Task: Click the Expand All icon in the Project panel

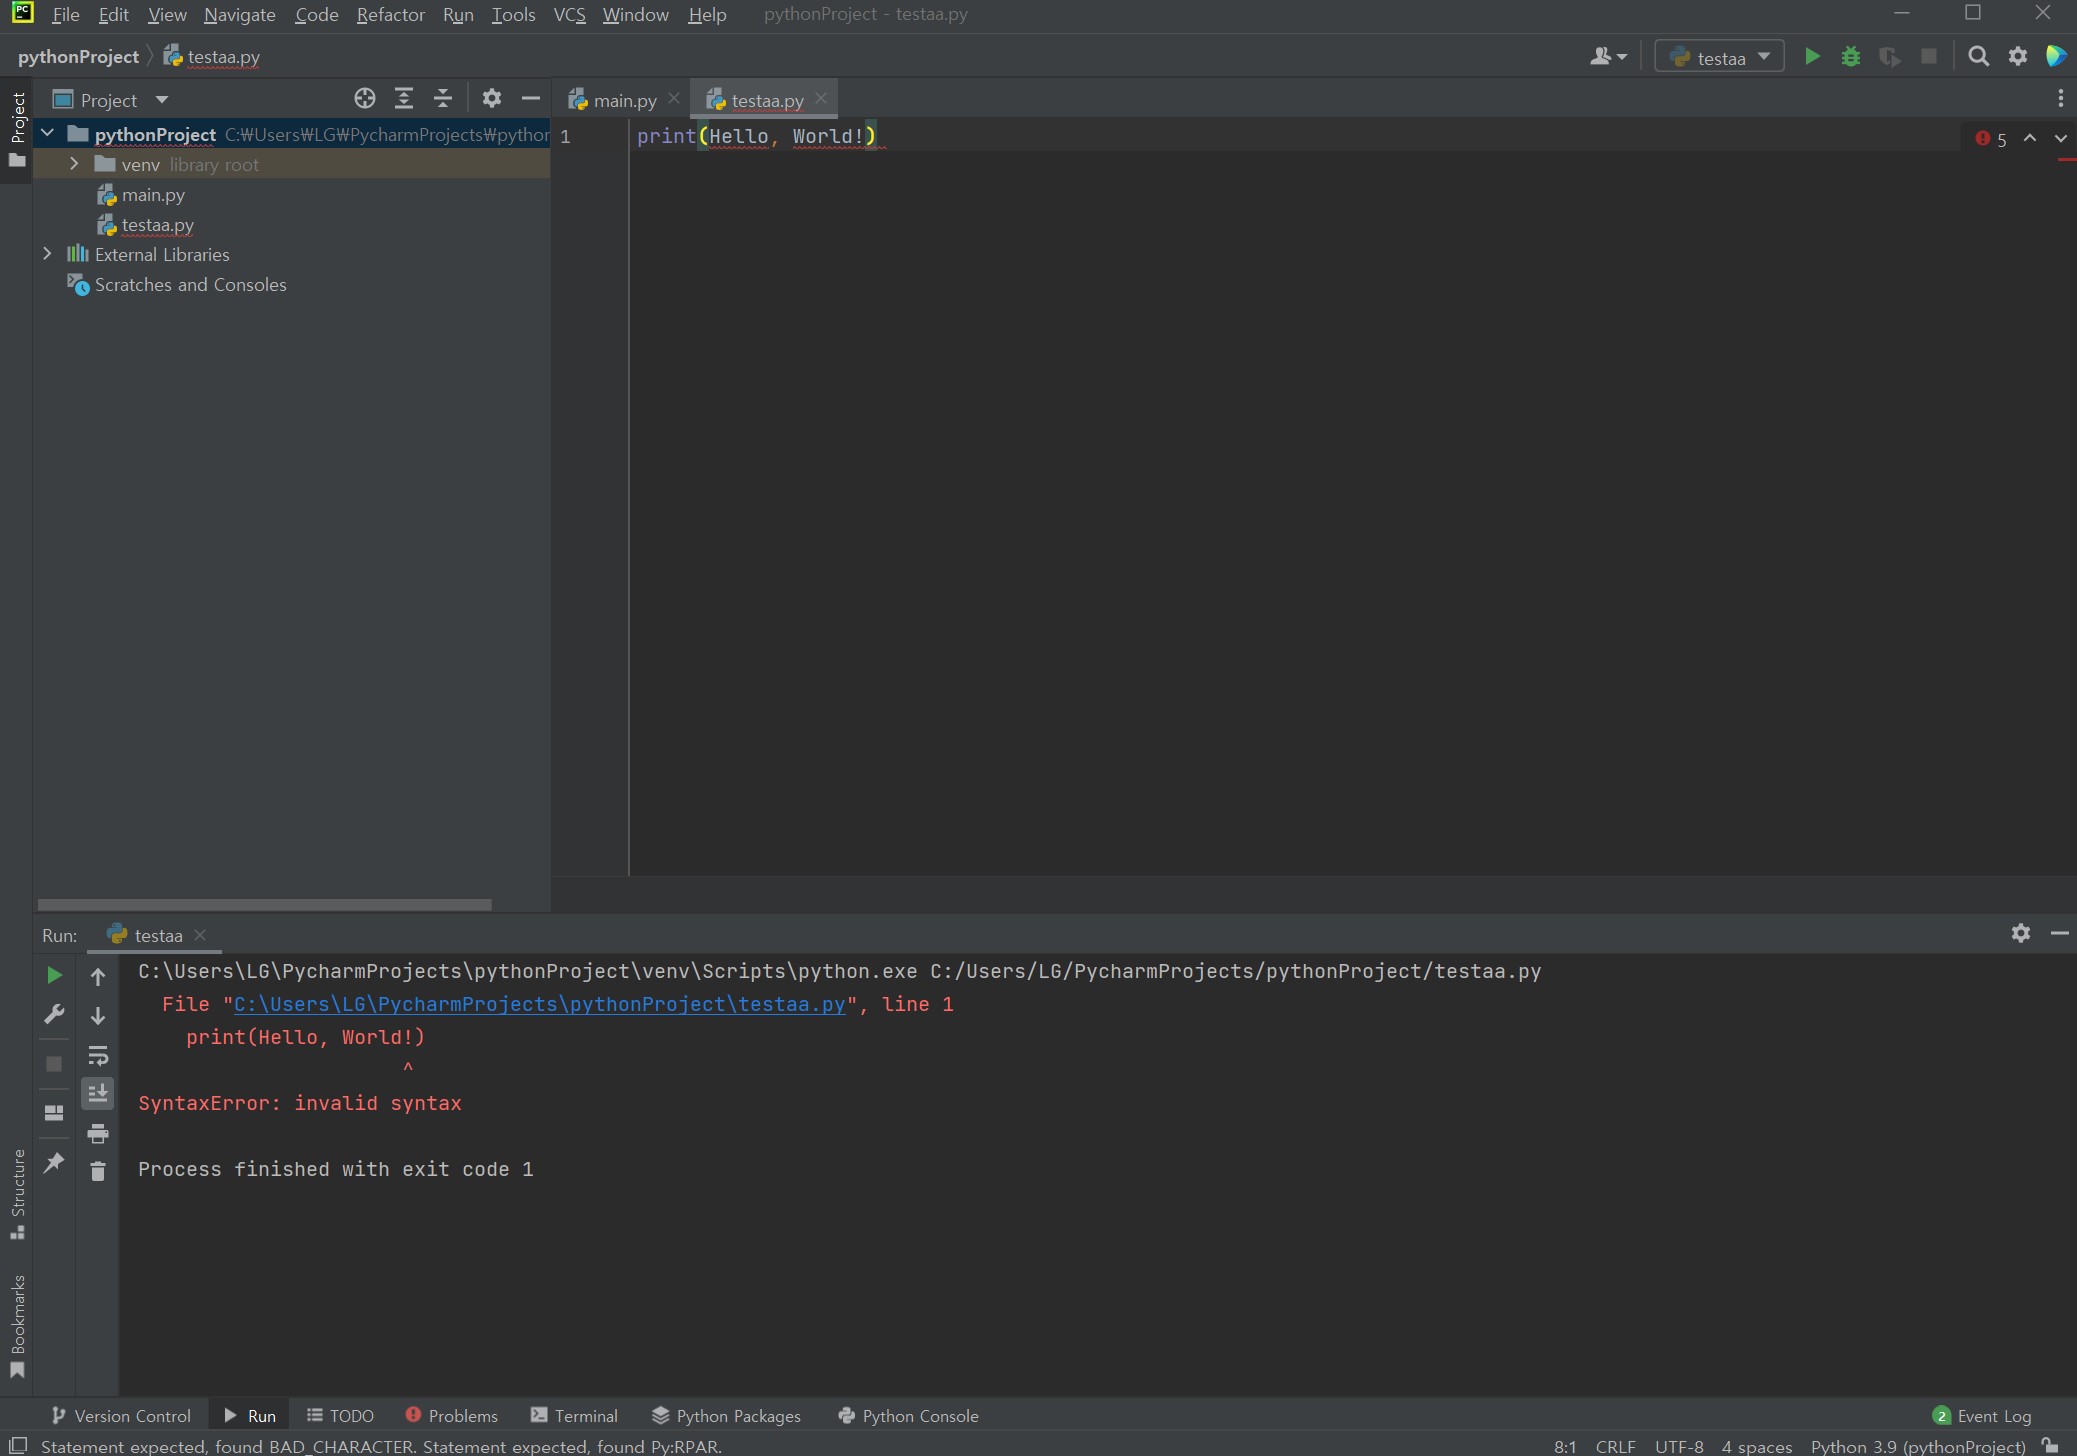Action: 404,99
